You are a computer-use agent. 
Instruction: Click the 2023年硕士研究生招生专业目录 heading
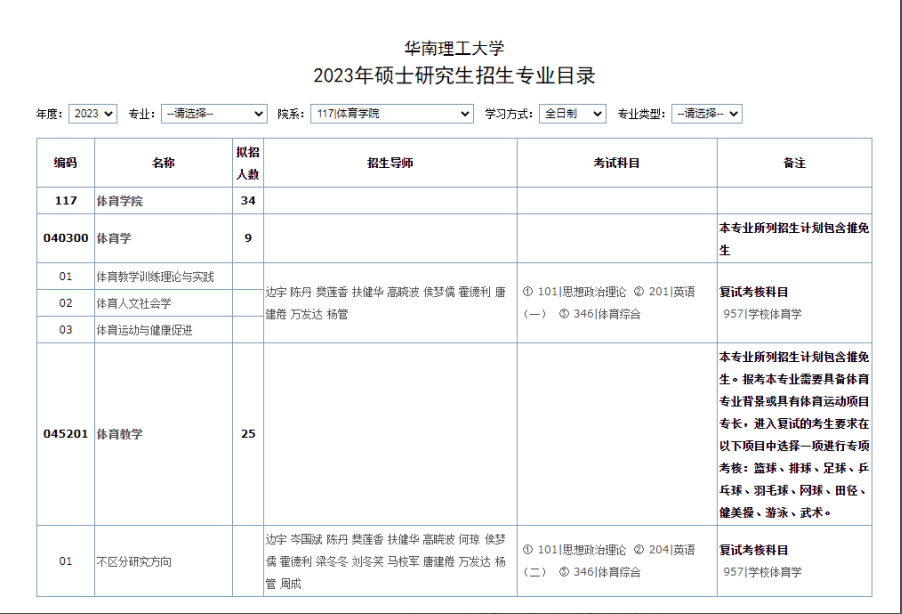(x=454, y=75)
